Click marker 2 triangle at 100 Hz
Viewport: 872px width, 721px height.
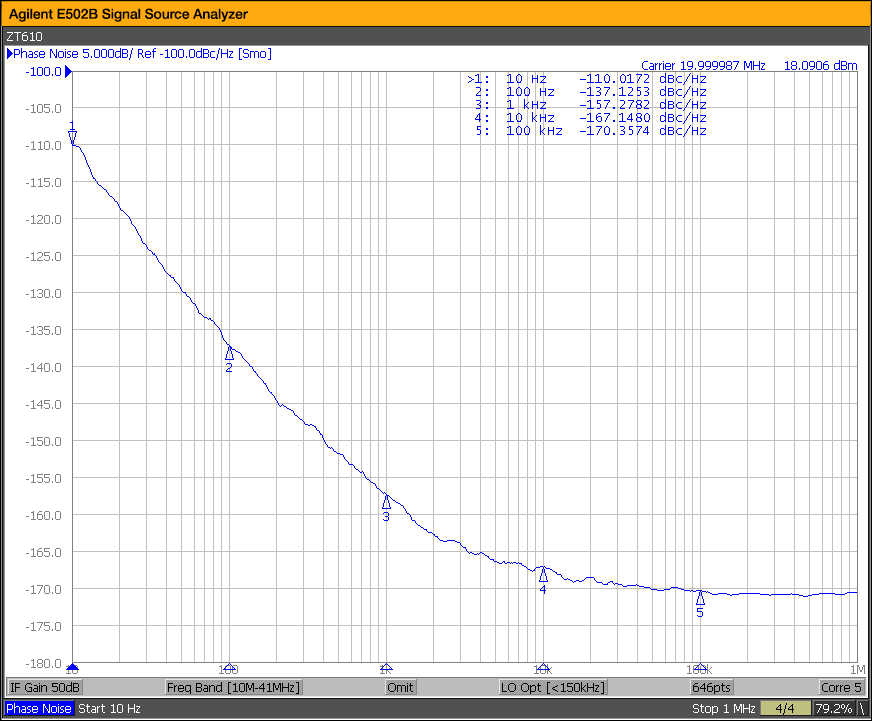229,353
